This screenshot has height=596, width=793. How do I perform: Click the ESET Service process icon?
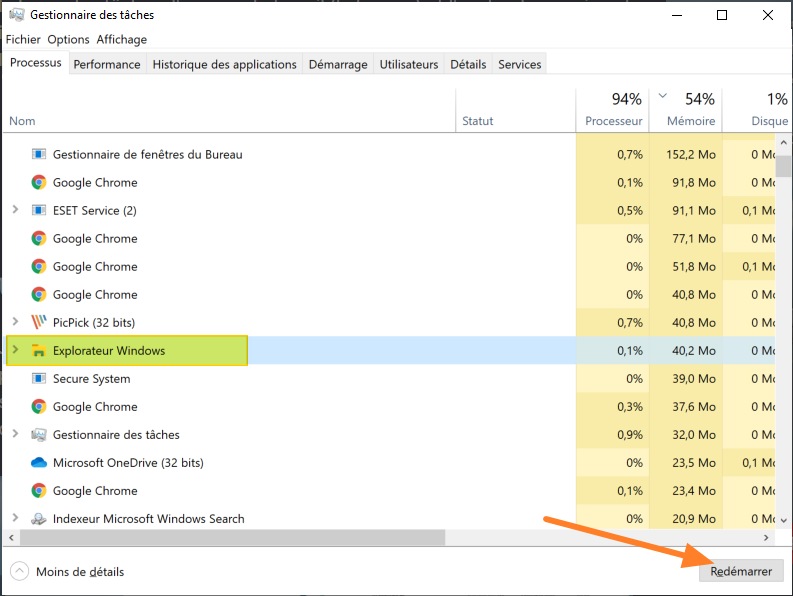click(39, 210)
